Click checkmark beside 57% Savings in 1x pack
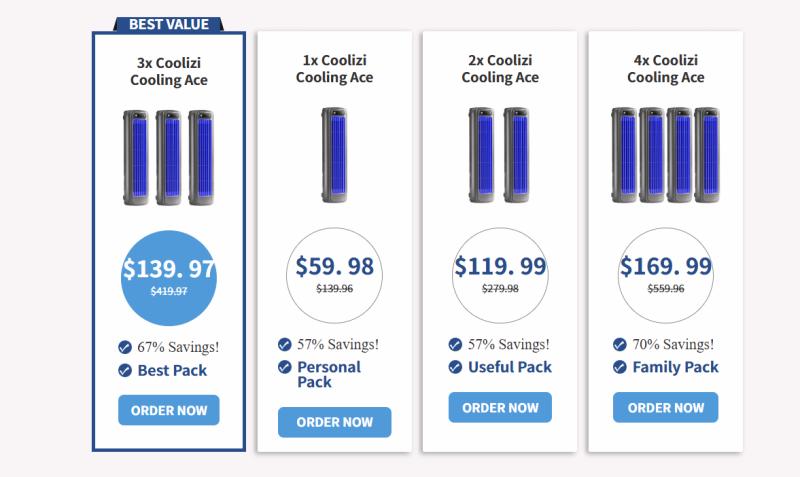This screenshot has height=477, width=800. pos(285,344)
